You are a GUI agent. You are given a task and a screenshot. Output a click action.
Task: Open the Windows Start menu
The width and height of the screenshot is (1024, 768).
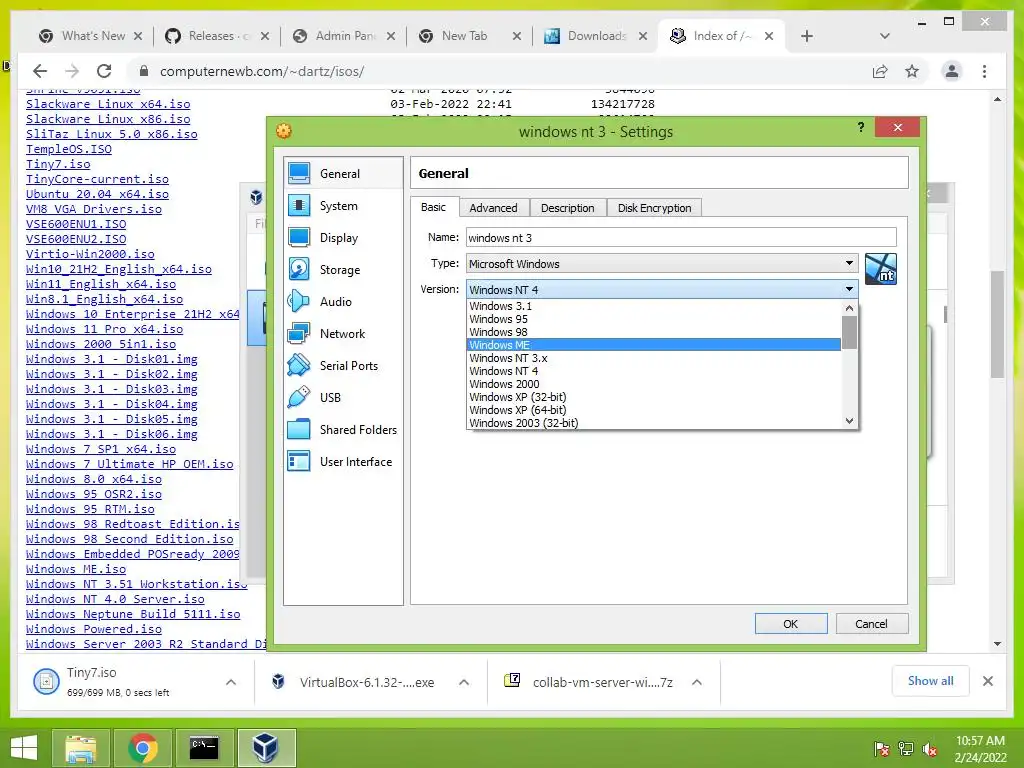[24, 748]
